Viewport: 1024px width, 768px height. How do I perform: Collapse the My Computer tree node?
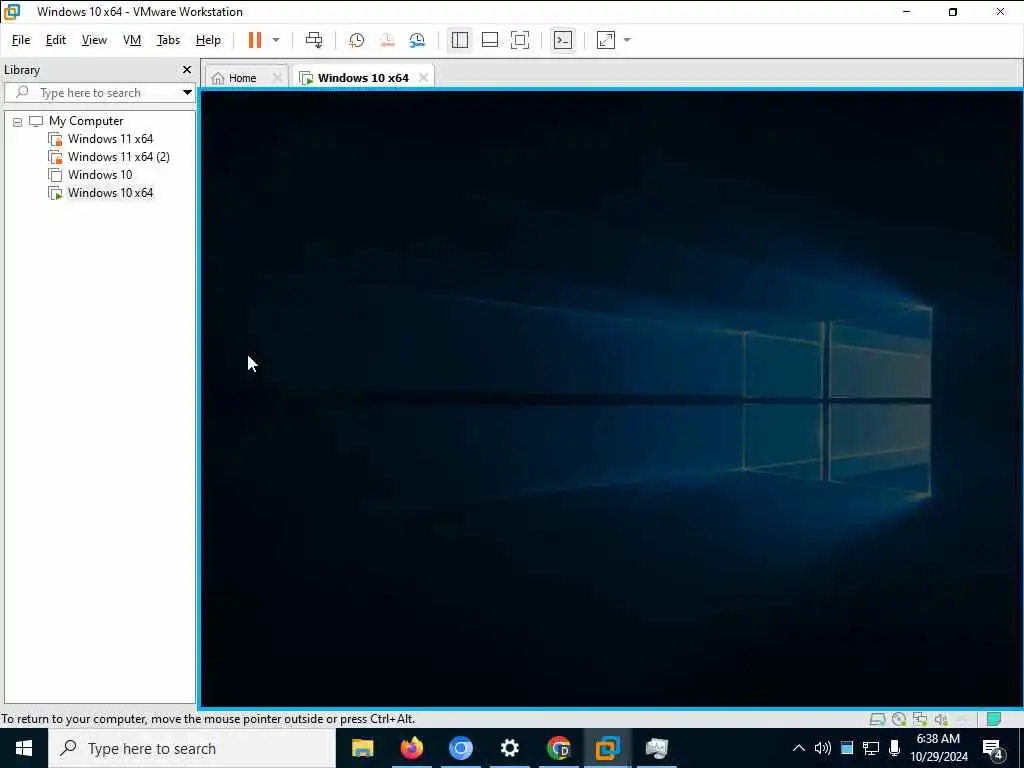[x=18, y=121]
